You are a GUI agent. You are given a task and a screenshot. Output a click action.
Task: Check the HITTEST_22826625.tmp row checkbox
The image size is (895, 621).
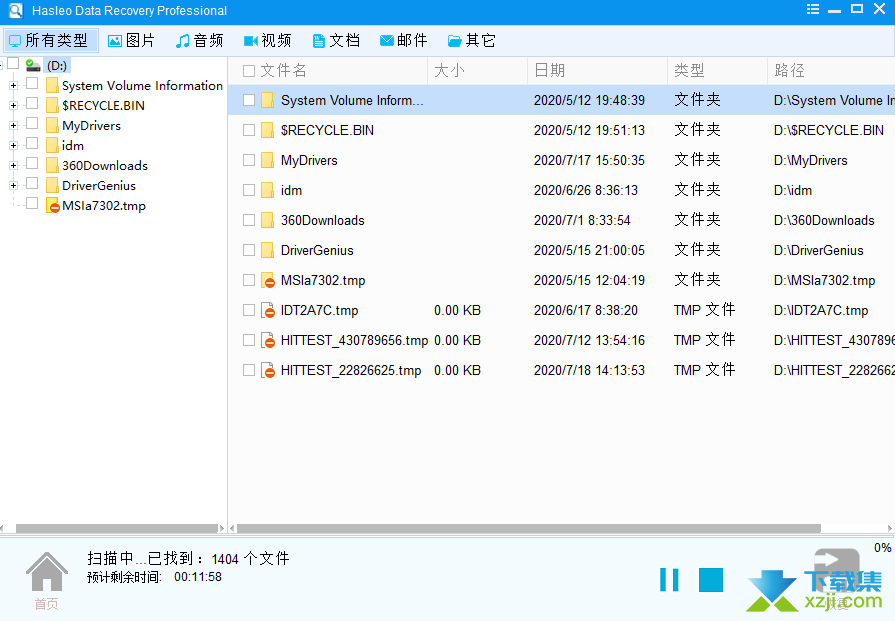[x=249, y=370]
